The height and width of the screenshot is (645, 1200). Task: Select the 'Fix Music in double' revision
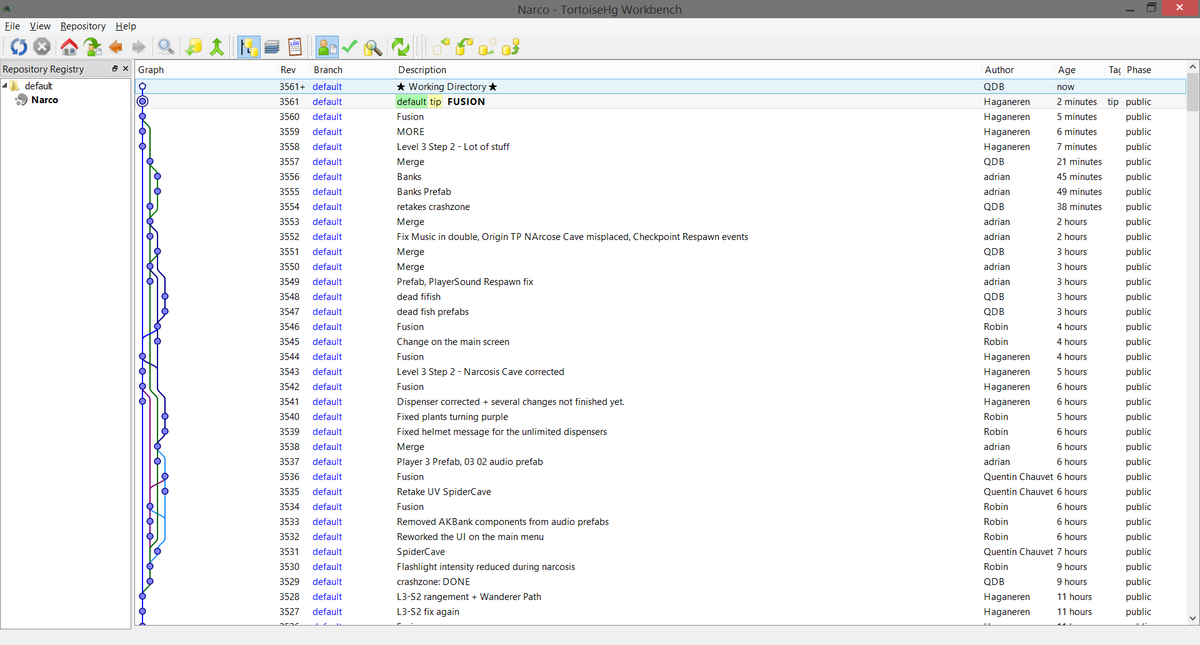[x=660, y=237]
